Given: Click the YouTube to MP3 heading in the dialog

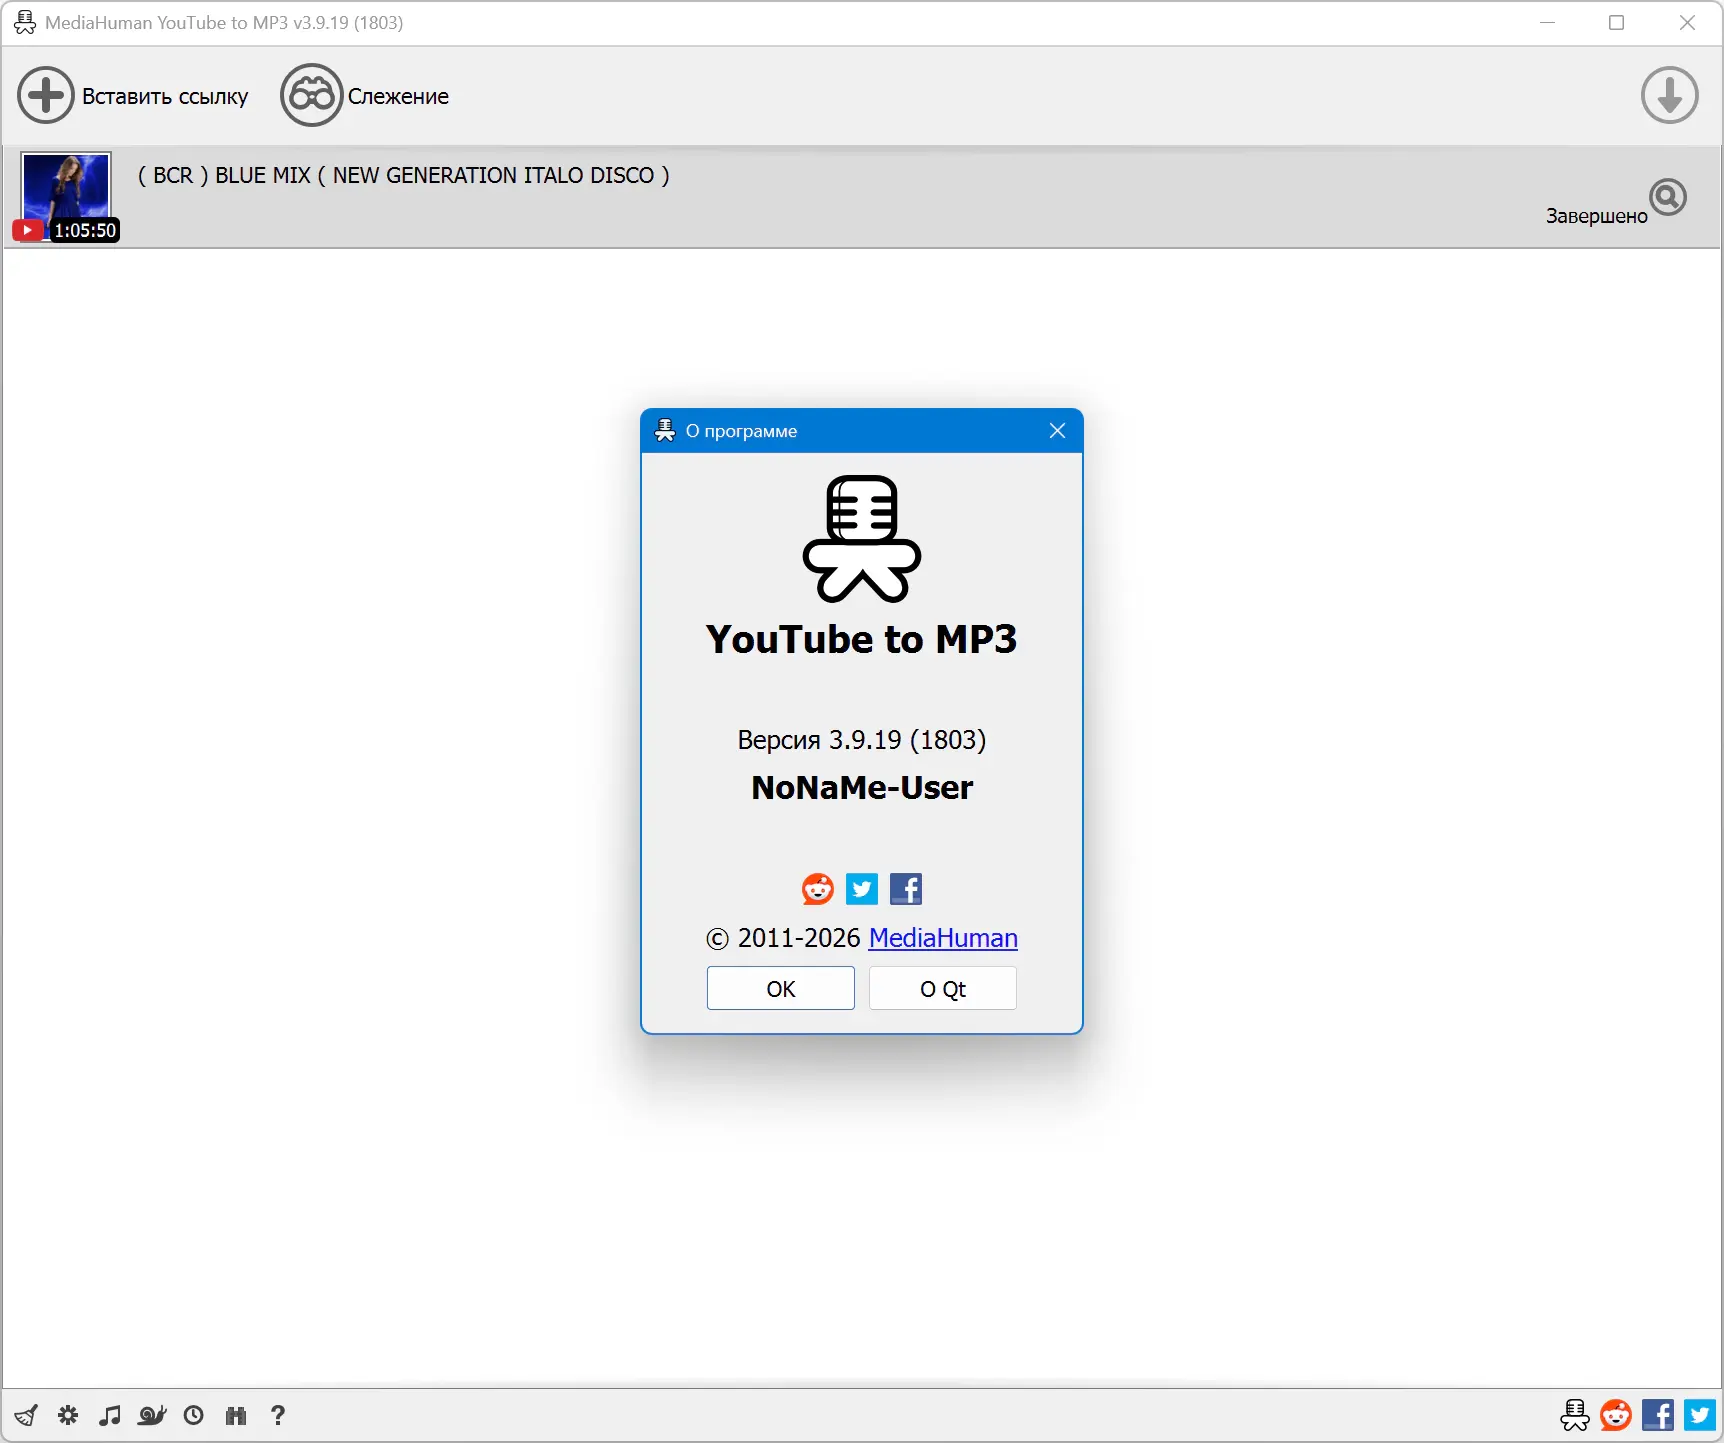Looking at the screenshot, I should click(x=862, y=640).
